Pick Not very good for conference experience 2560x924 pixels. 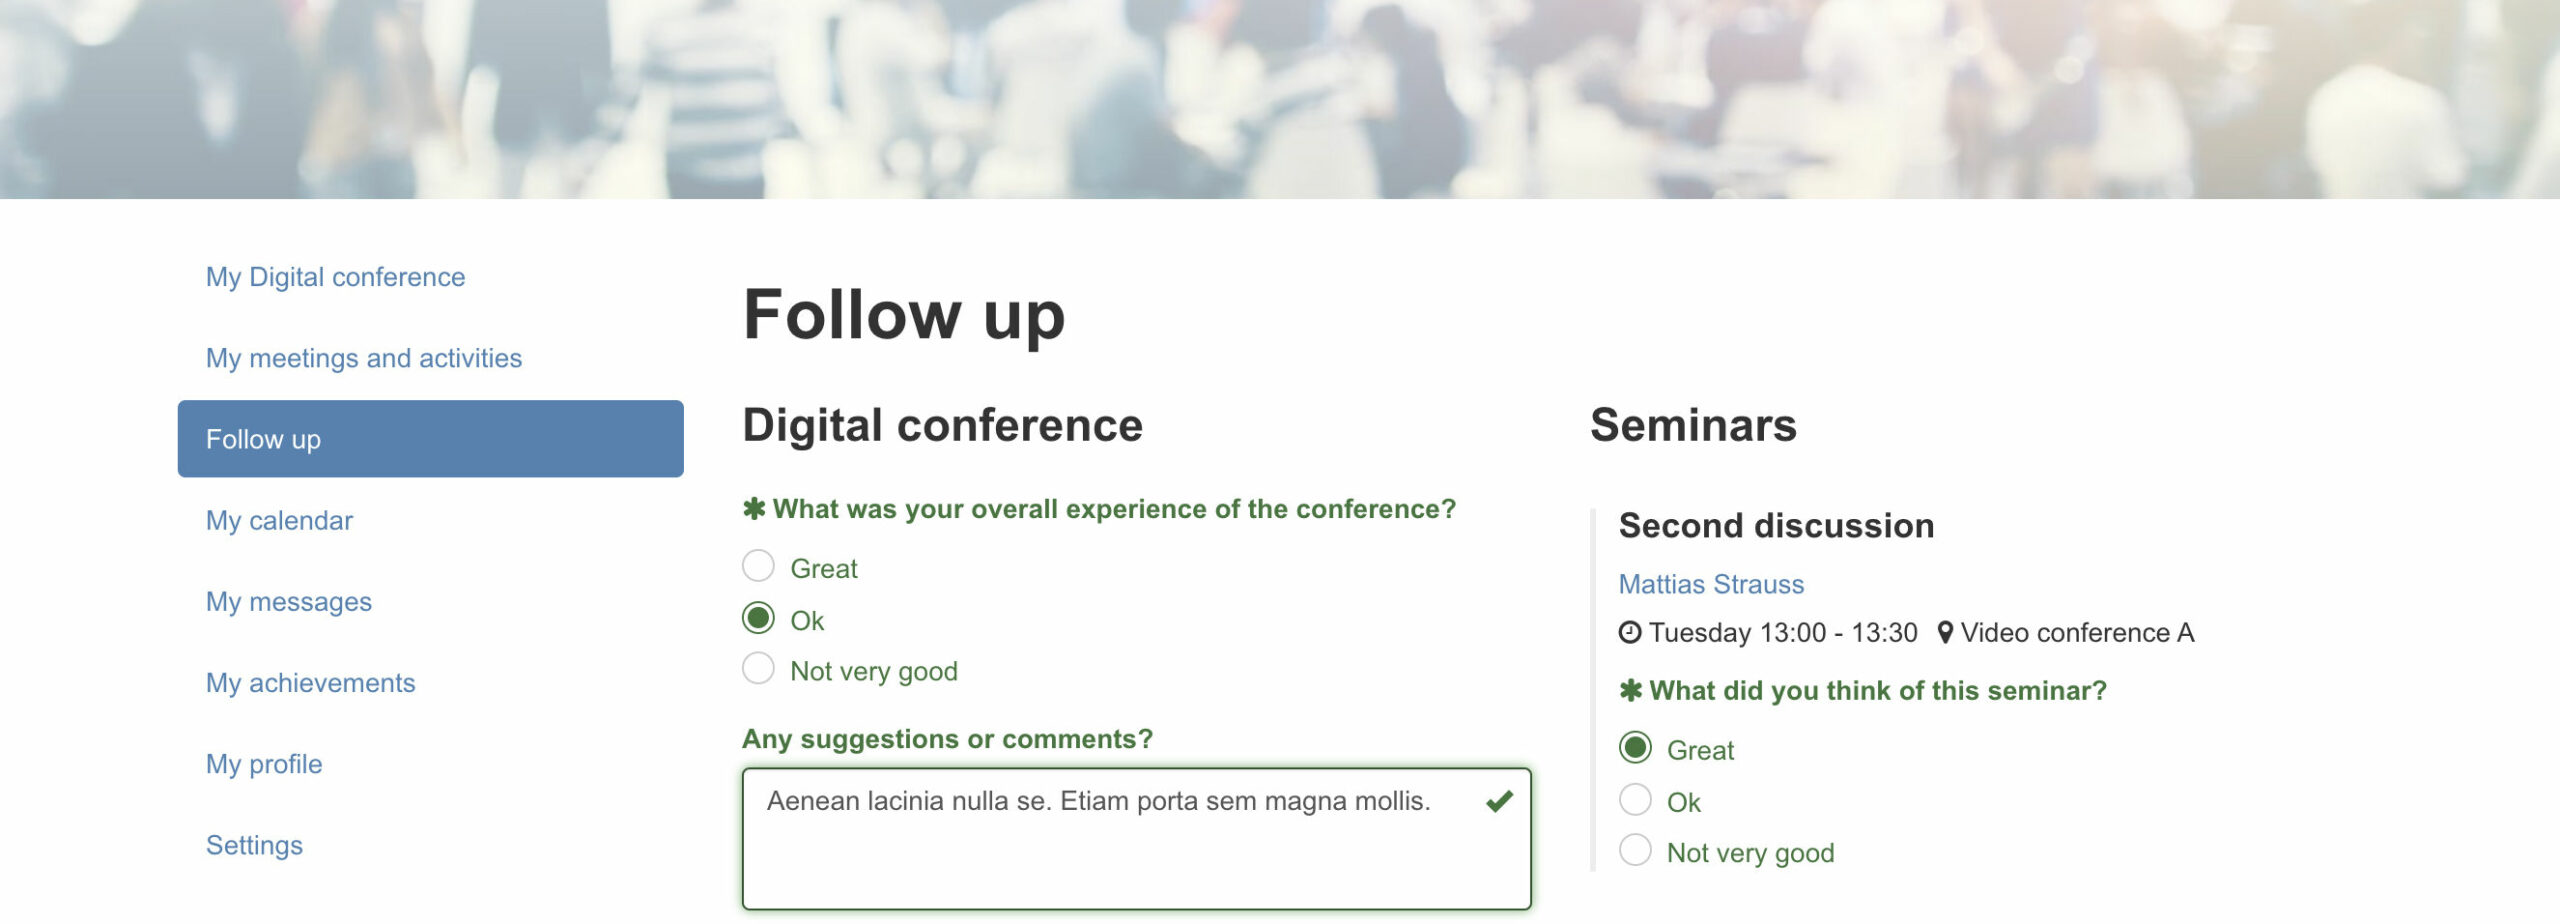[x=758, y=668]
